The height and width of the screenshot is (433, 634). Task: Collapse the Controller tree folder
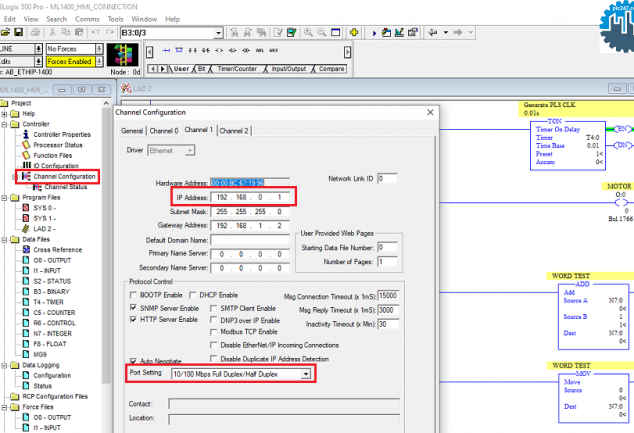4,125
